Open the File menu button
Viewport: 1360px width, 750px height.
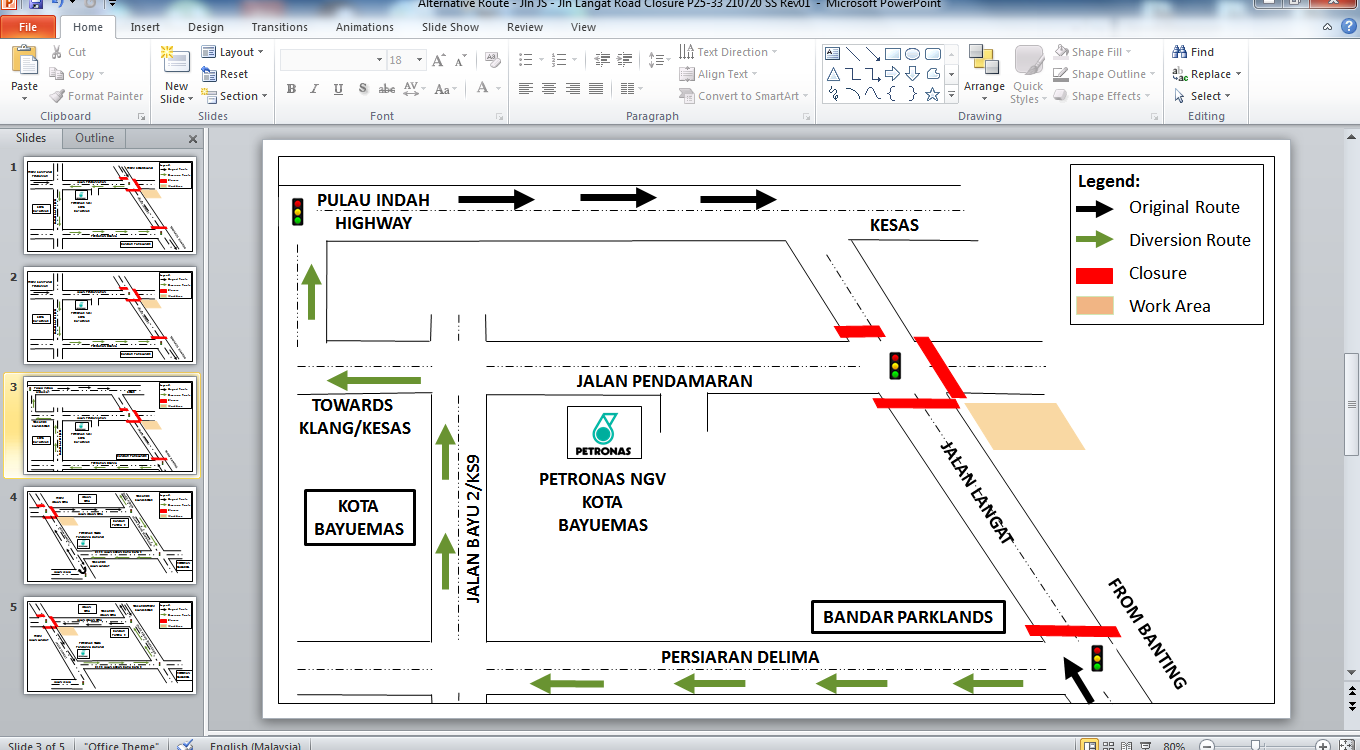(28, 27)
